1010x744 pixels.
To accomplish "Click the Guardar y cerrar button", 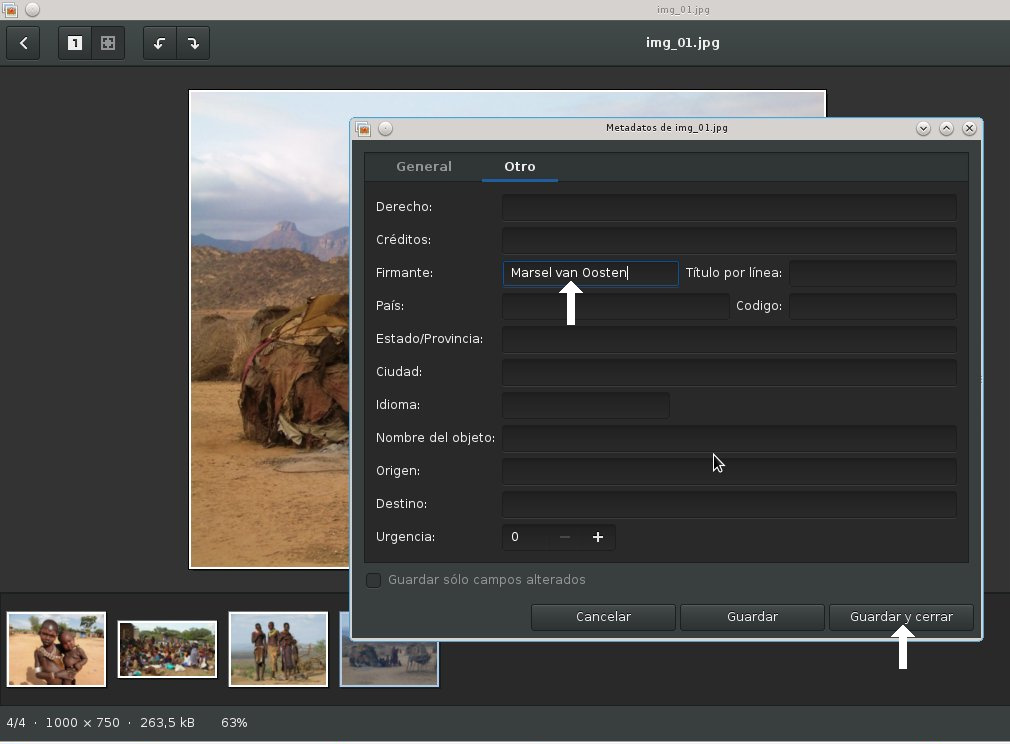I will (x=901, y=617).
